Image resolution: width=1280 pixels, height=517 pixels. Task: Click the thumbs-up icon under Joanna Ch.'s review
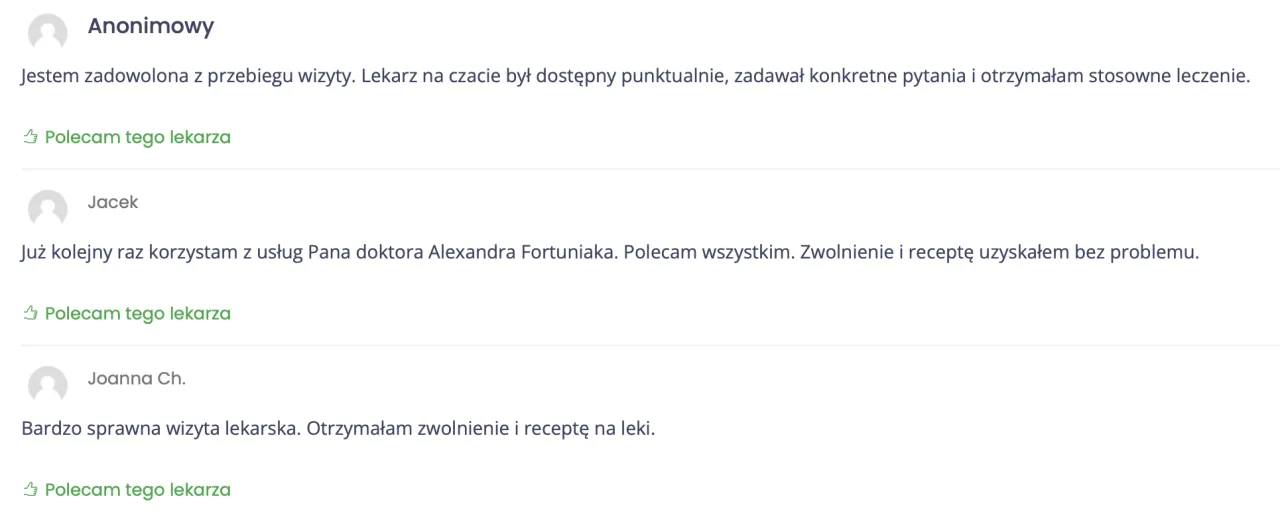[x=30, y=490]
